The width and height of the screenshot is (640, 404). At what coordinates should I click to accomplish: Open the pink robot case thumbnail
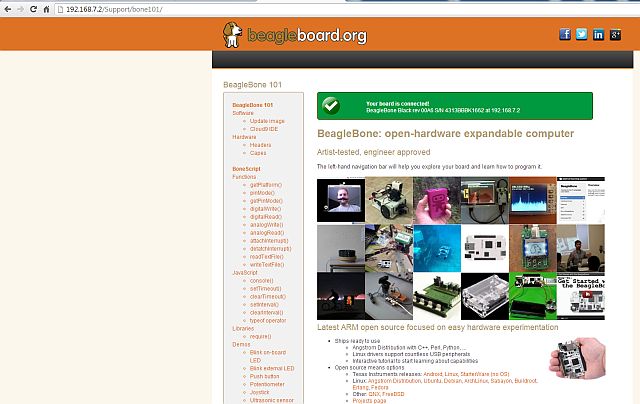pos(437,200)
